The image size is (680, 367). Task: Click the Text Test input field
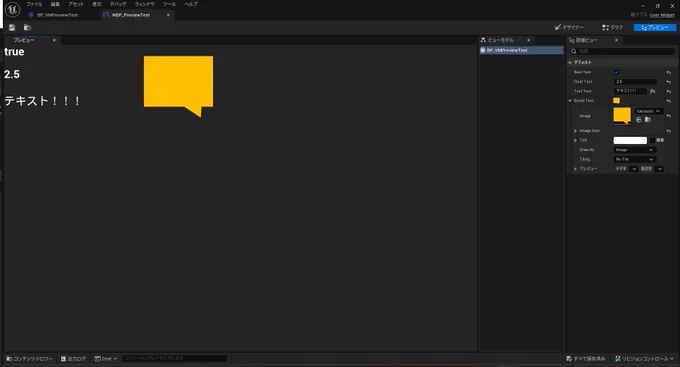pos(630,92)
